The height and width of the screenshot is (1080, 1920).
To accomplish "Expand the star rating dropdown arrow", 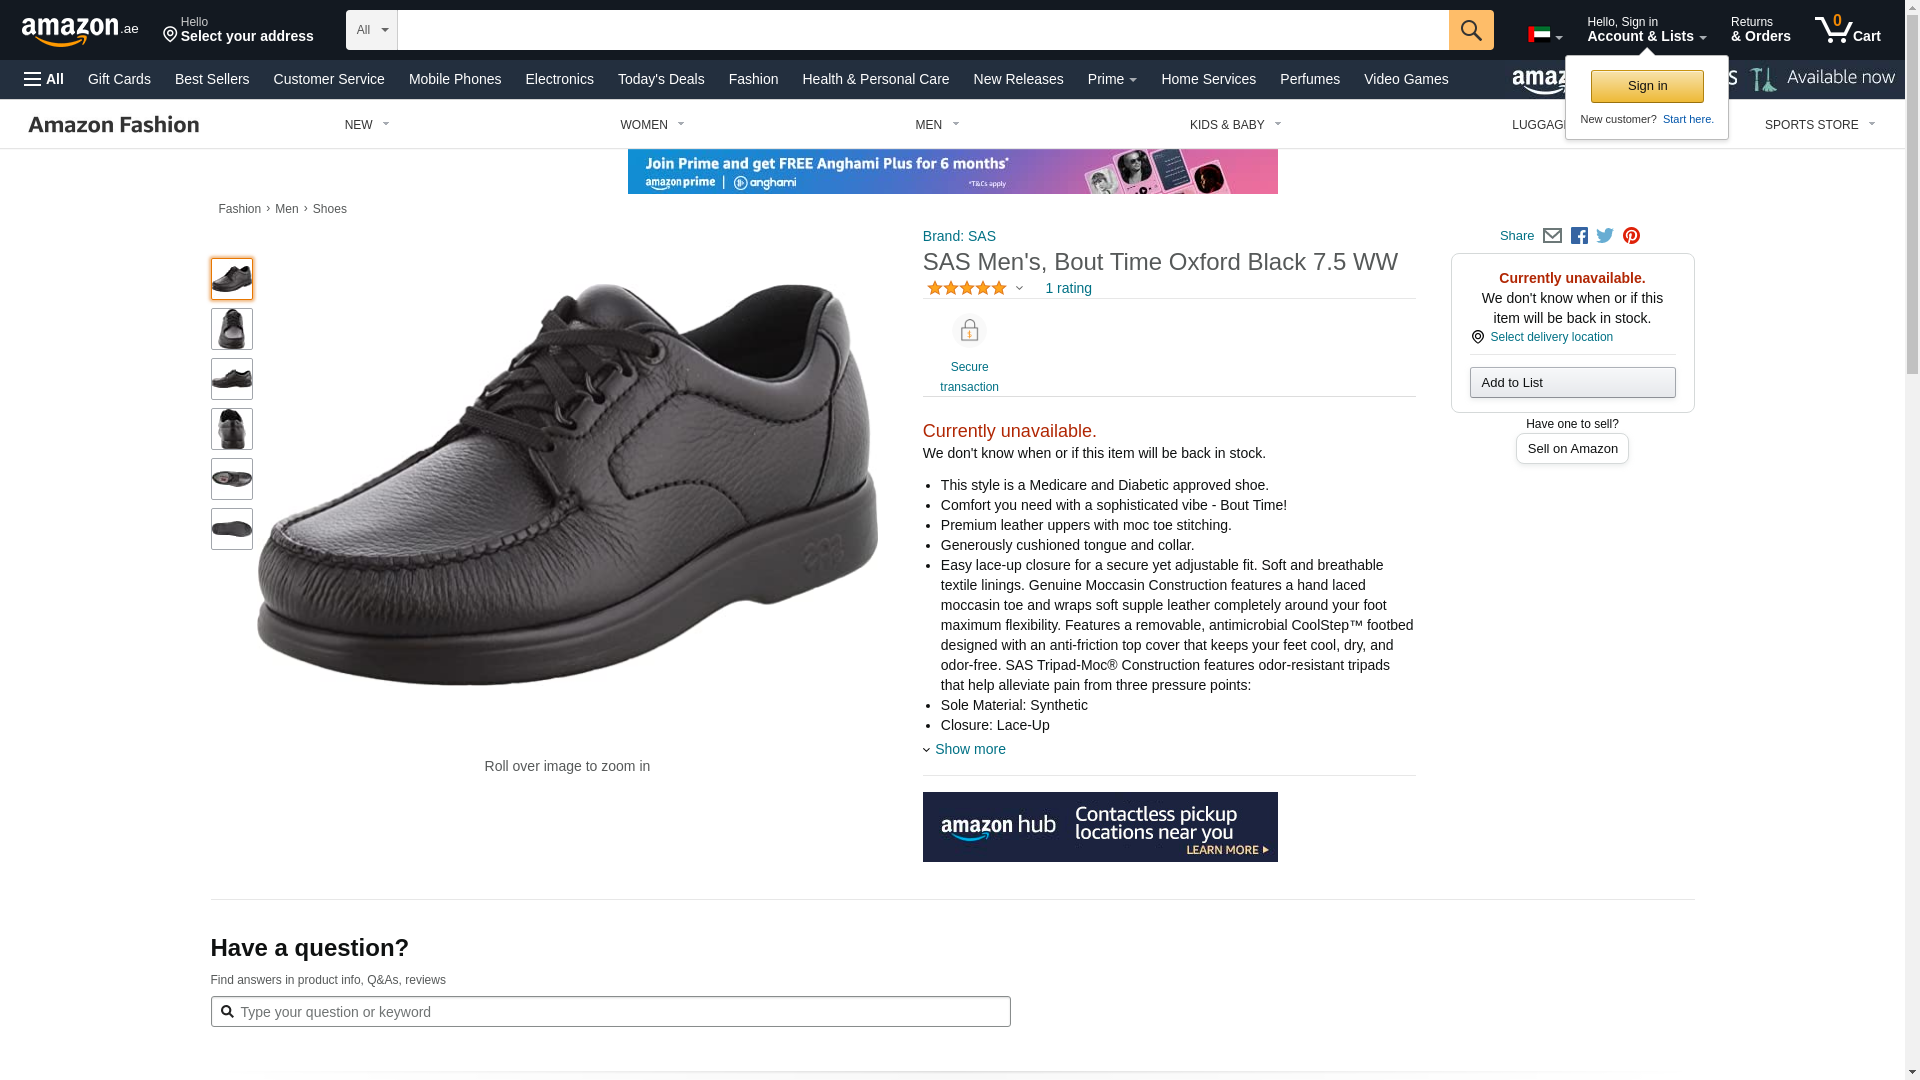I will pyautogui.click(x=1019, y=289).
